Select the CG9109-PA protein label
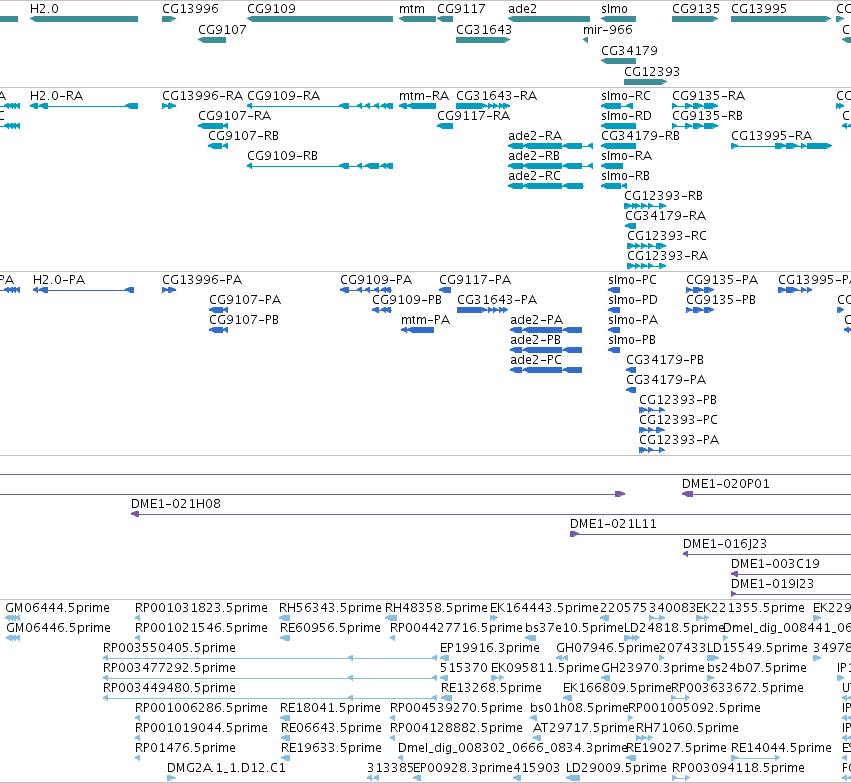The image size is (851, 783). pos(376,279)
